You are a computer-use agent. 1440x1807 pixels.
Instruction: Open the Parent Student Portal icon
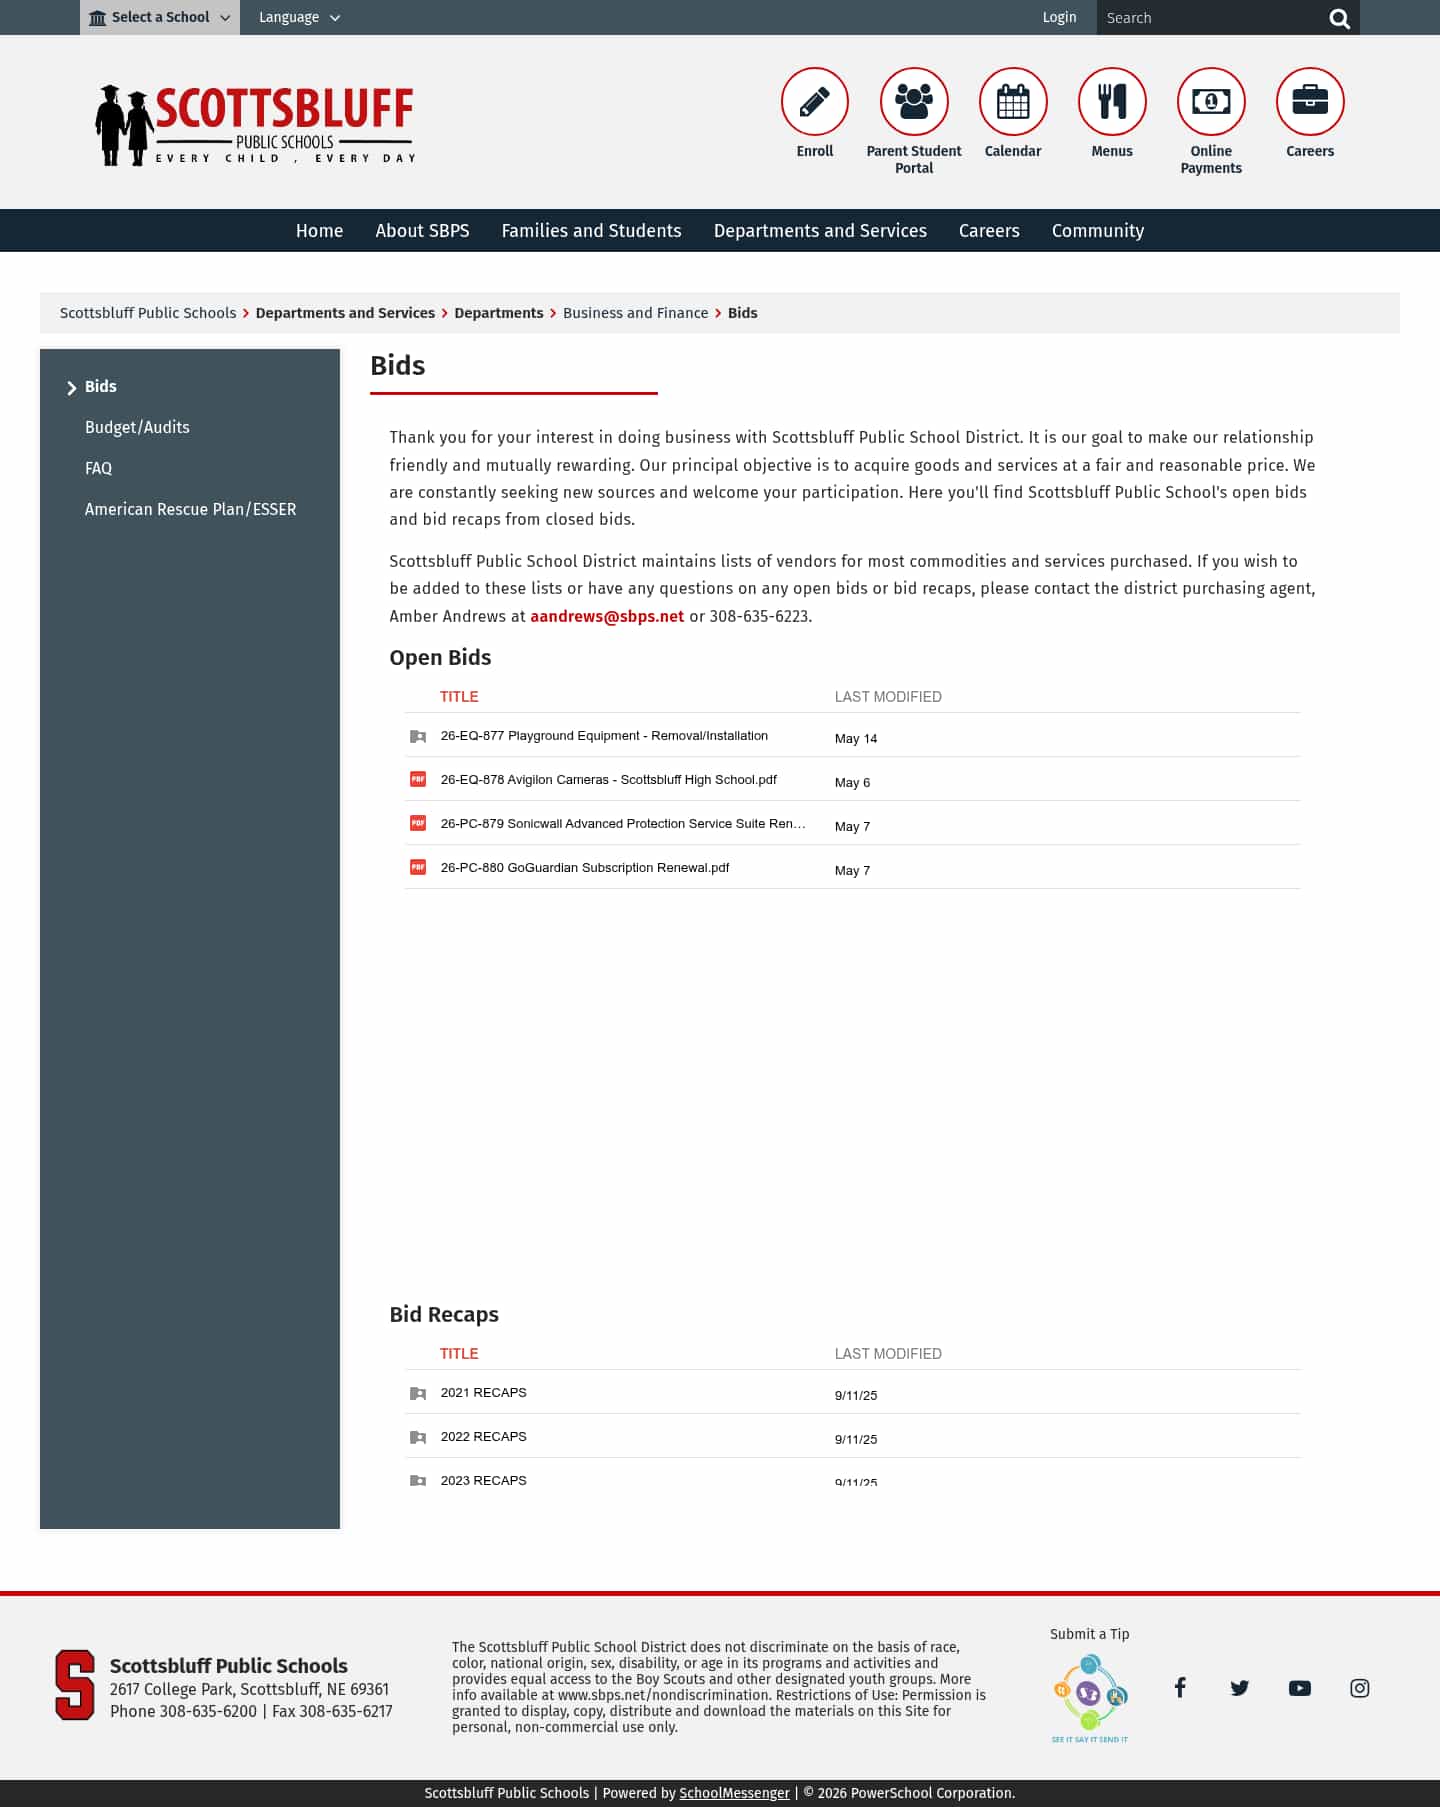pyautogui.click(x=913, y=101)
